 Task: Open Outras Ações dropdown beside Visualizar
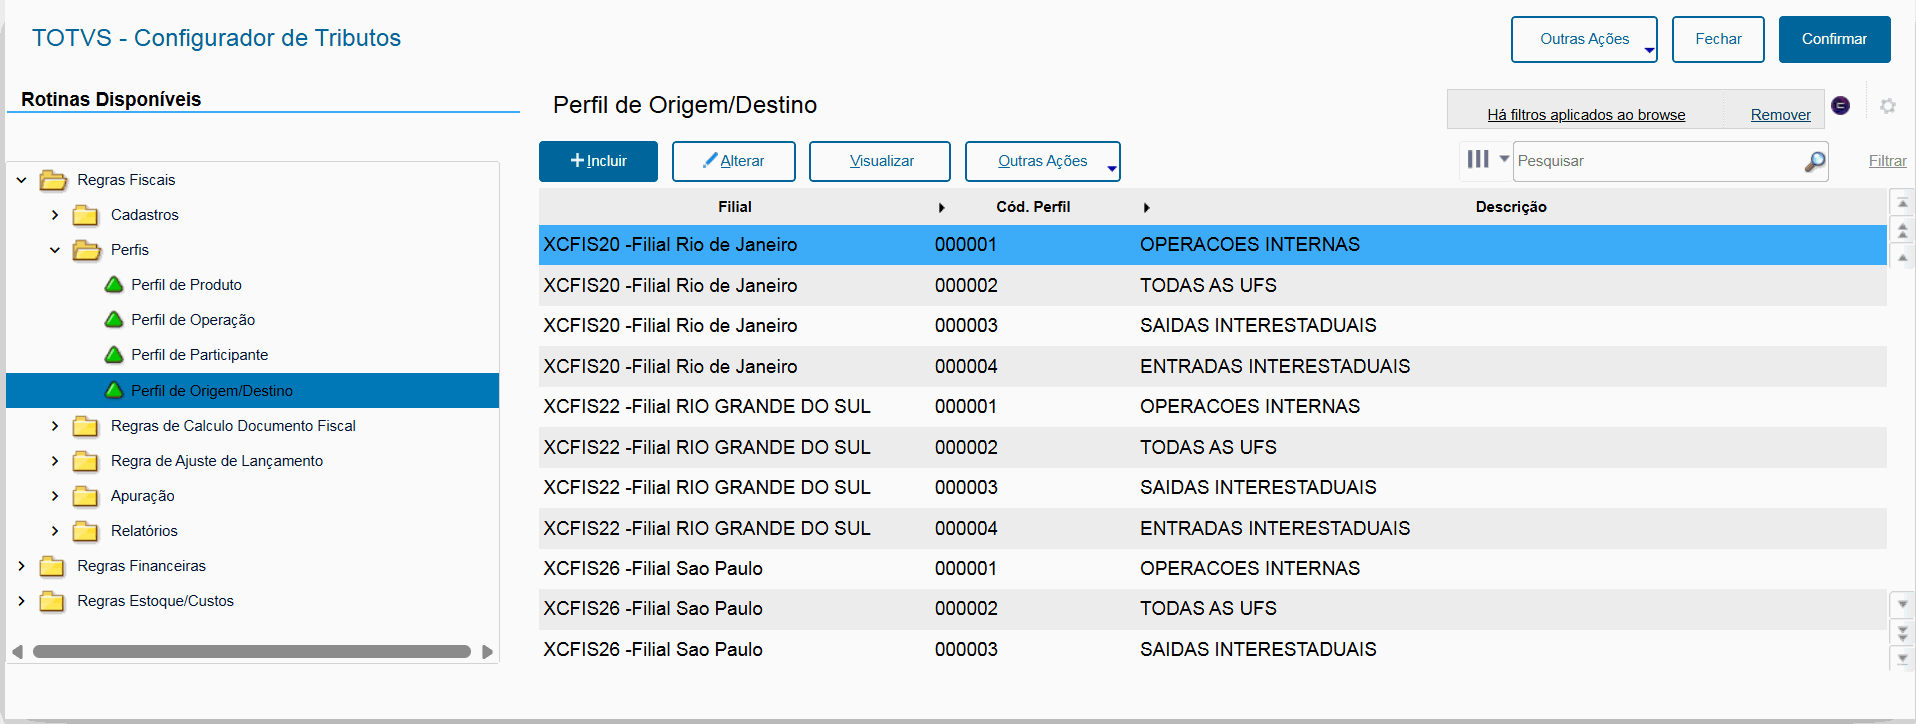pos(1042,161)
